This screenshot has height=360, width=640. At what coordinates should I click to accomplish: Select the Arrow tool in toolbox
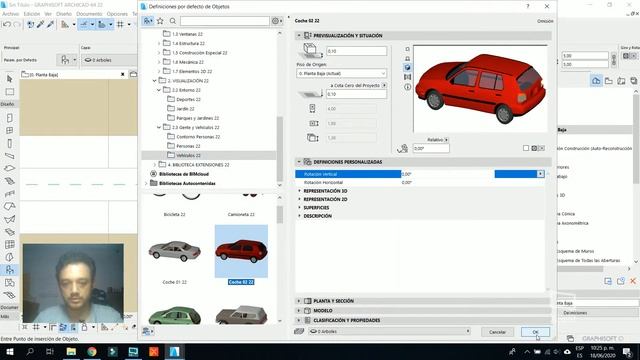pos(9,79)
